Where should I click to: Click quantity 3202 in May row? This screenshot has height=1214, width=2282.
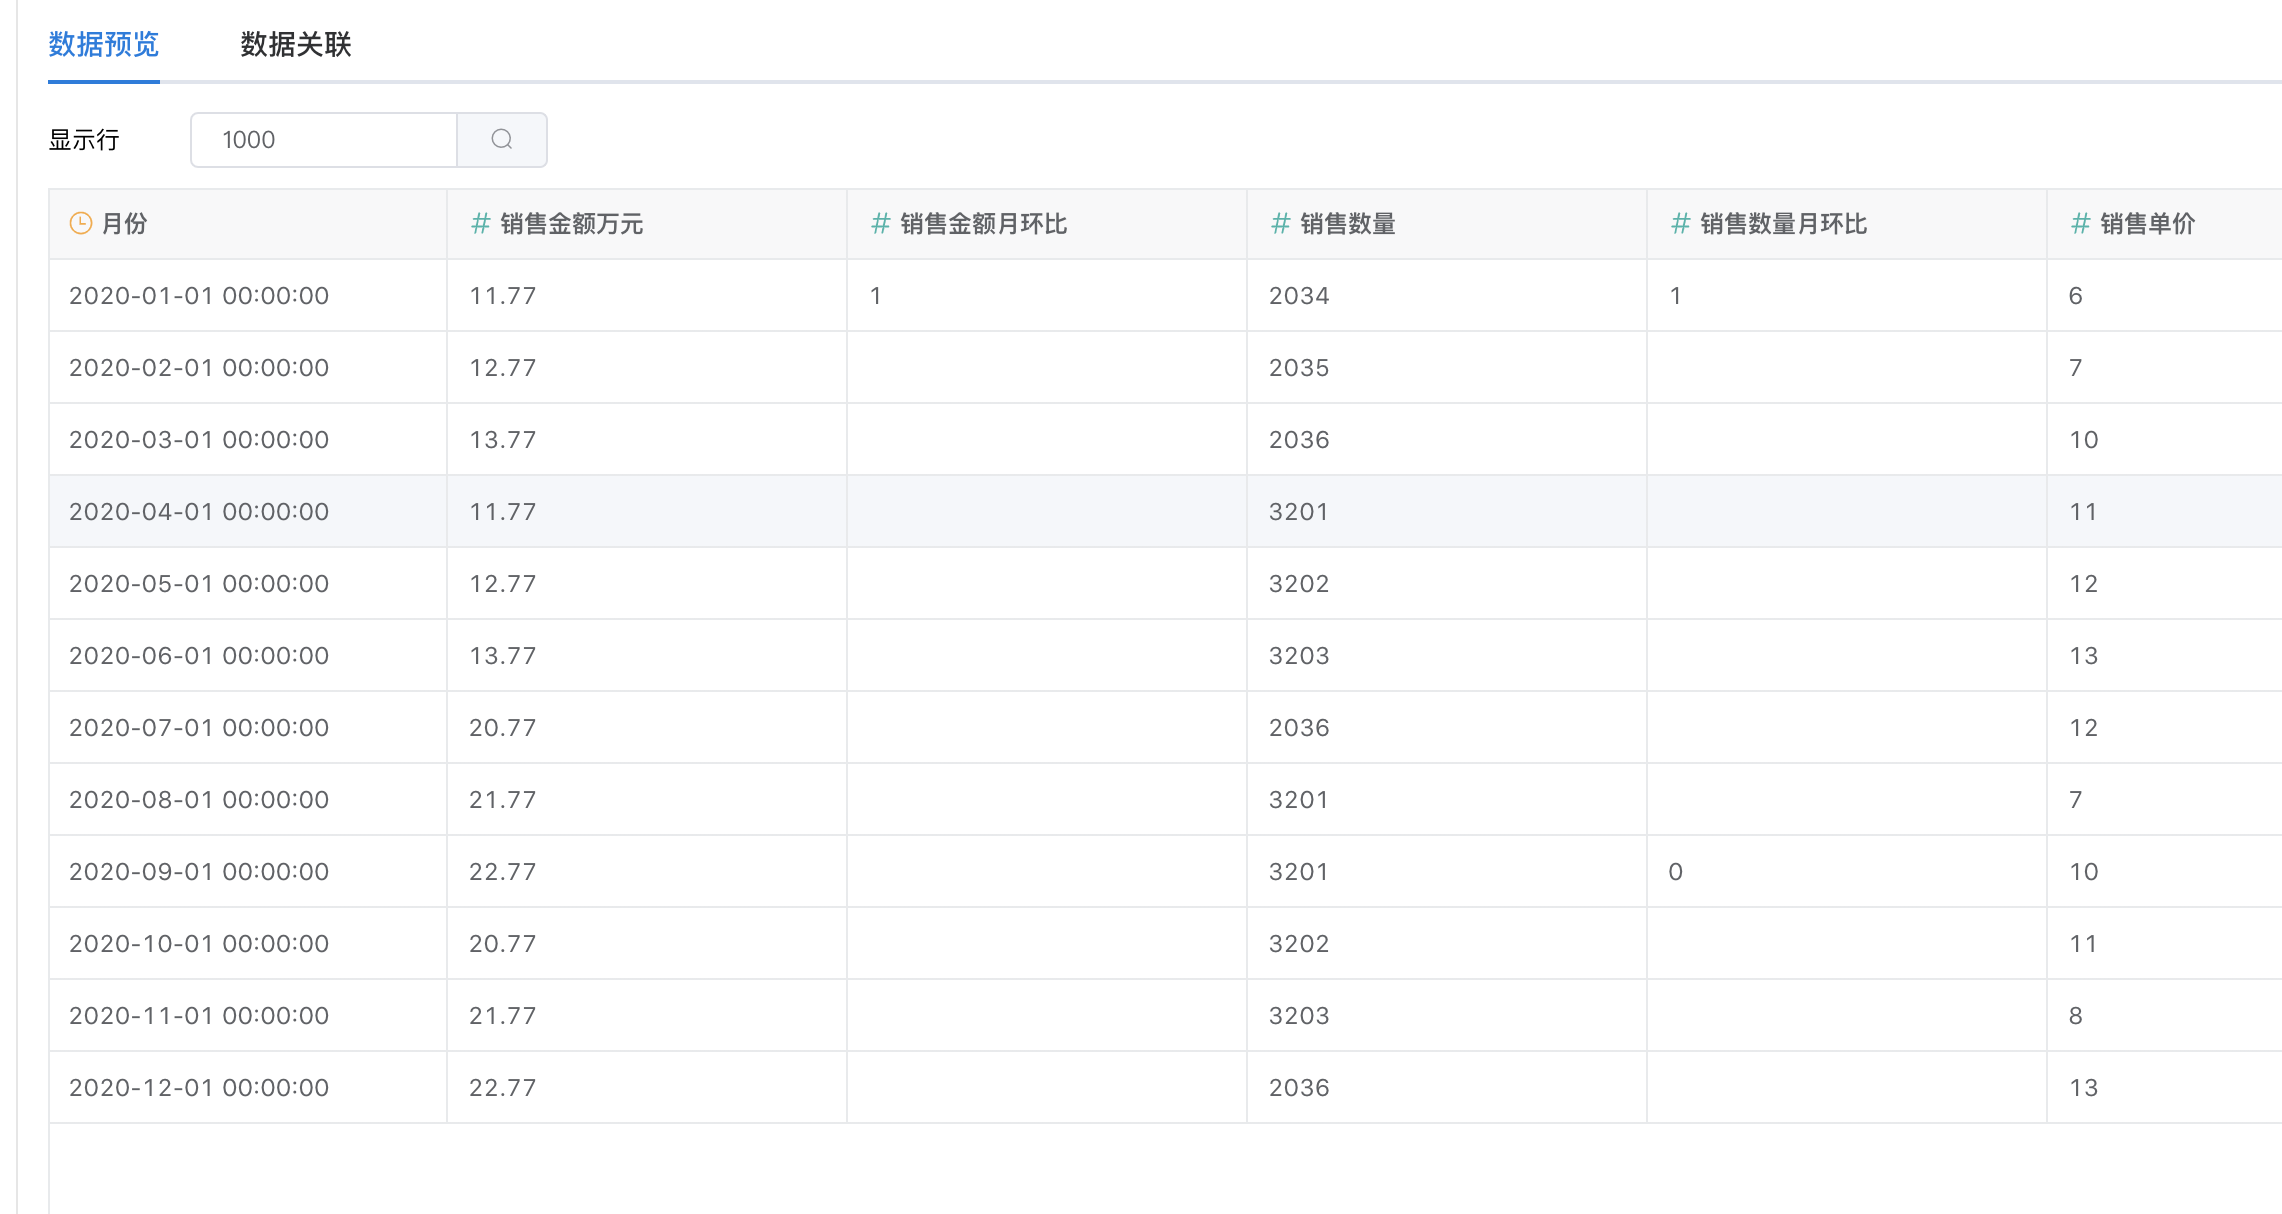coord(1299,584)
